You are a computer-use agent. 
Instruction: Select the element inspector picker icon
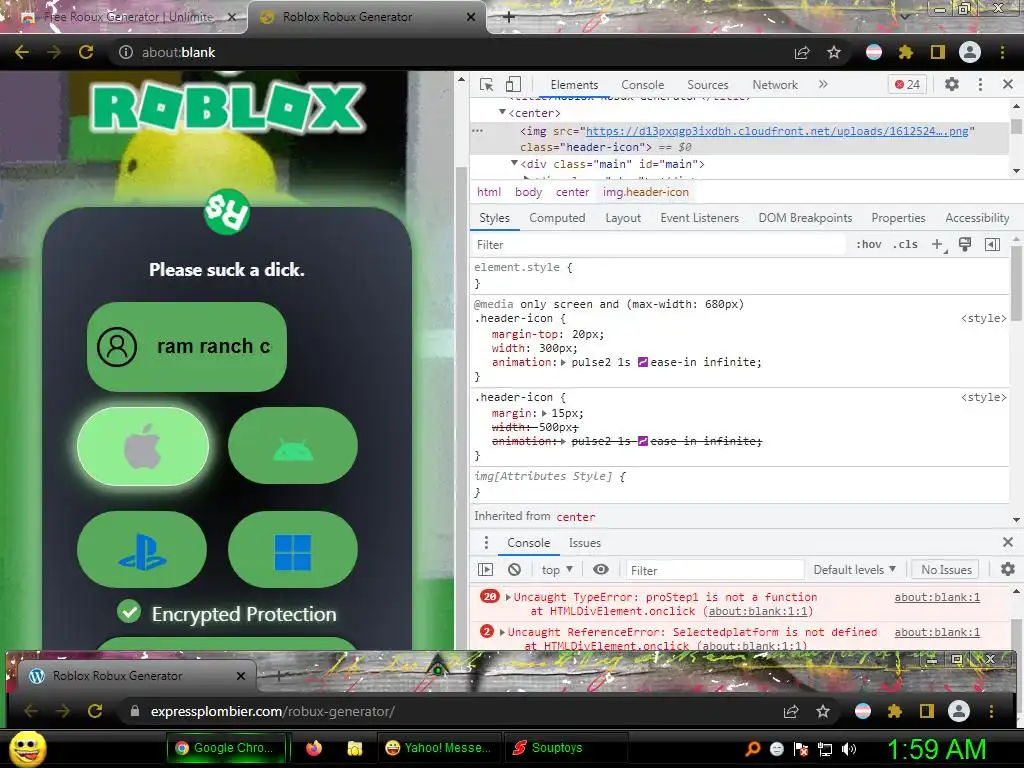(x=487, y=84)
